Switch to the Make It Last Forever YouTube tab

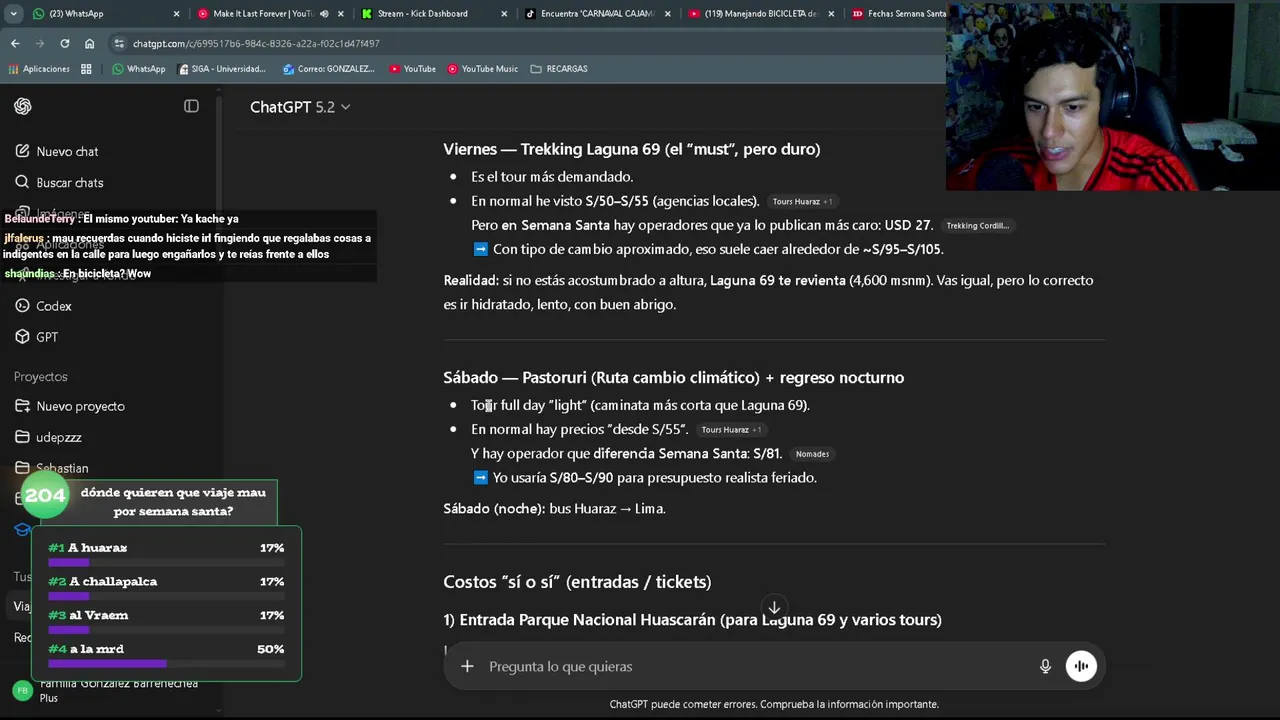click(x=268, y=14)
